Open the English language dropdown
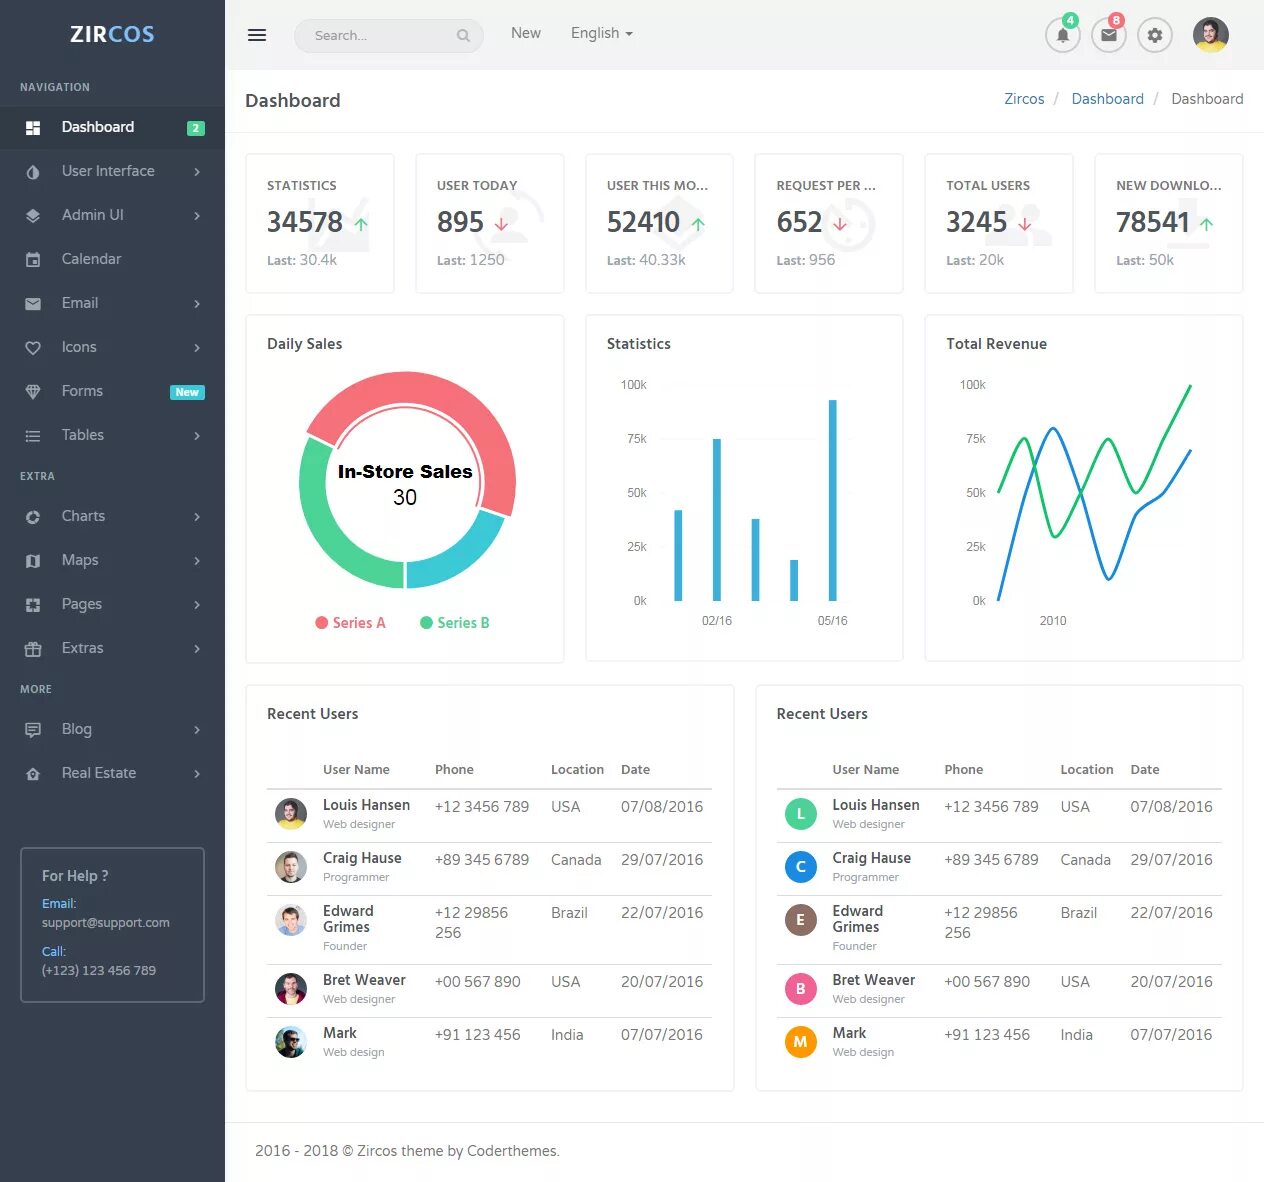This screenshot has height=1182, width=1264. tap(601, 33)
